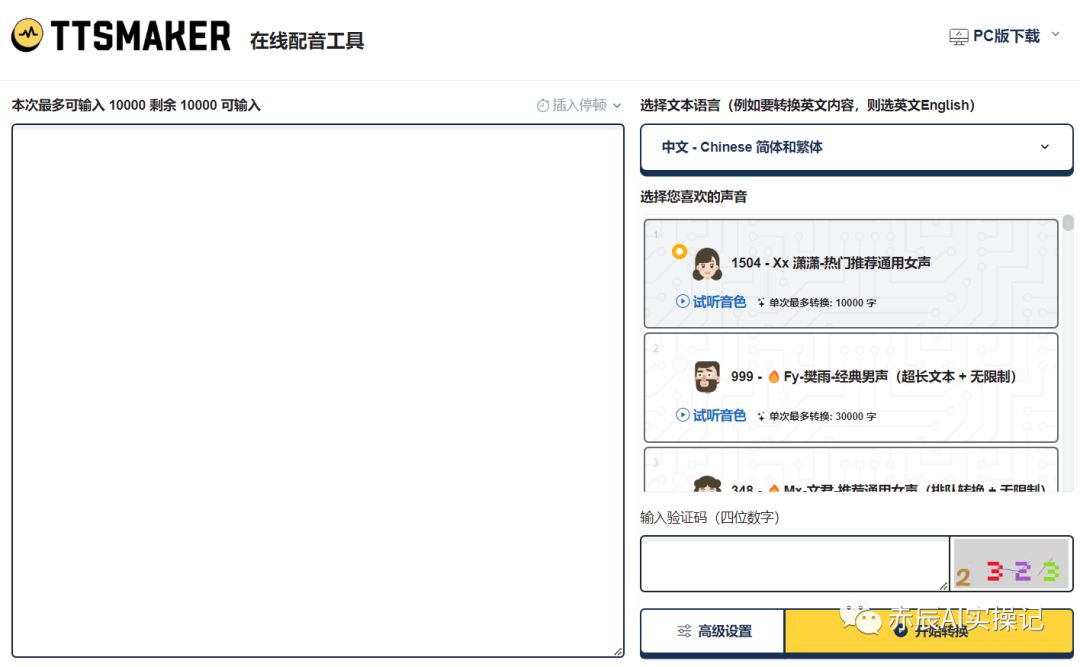Click the clock icon beside 插入停顿
The height and width of the screenshot is (667, 1080).
543,105
